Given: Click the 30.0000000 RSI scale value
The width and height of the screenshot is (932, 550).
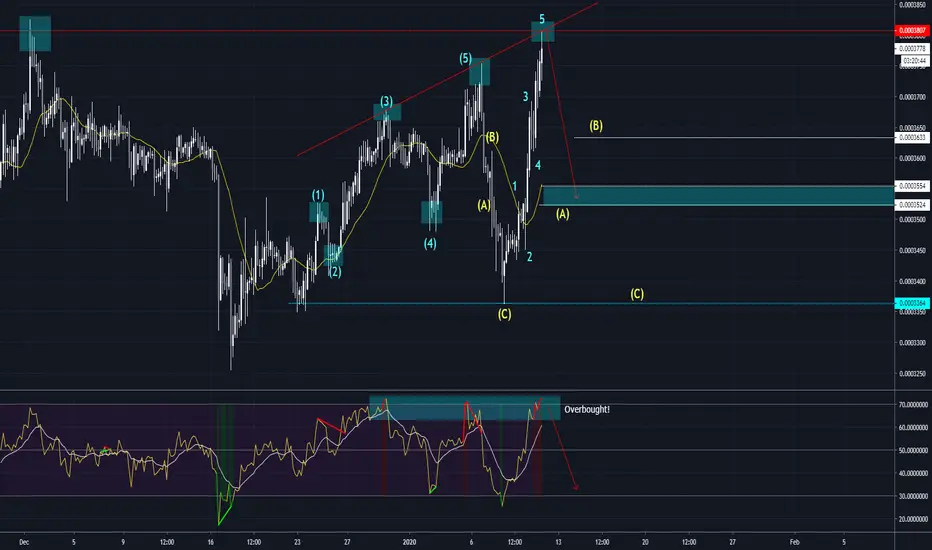Looking at the screenshot, I should pyautogui.click(x=914, y=496).
